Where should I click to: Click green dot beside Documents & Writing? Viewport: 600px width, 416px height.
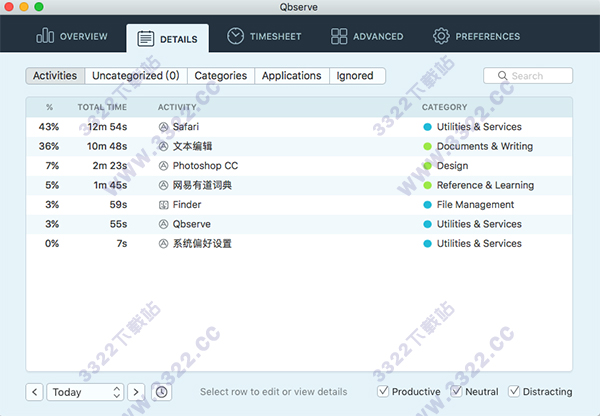click(427, 147)
